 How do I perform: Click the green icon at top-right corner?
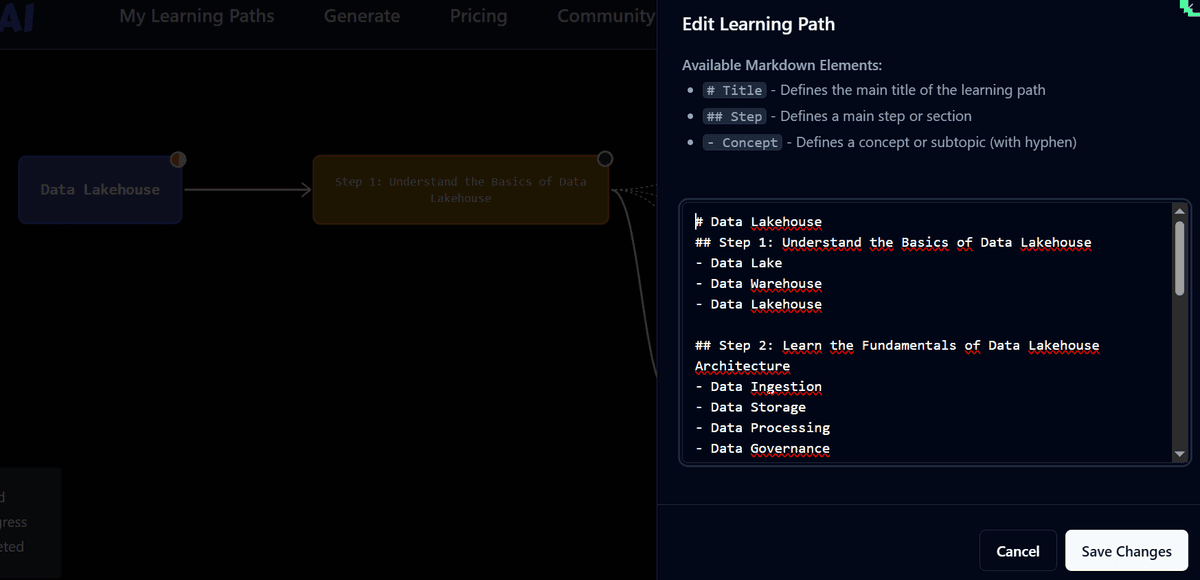1189,8
